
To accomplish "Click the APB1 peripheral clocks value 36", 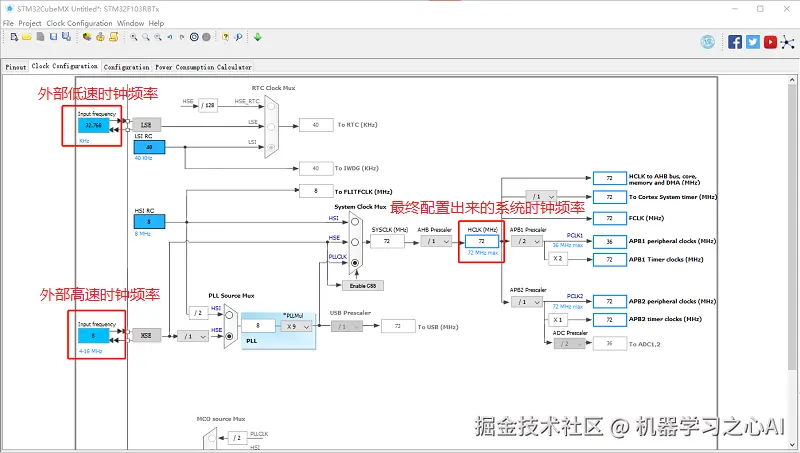I will pos(610,241).
